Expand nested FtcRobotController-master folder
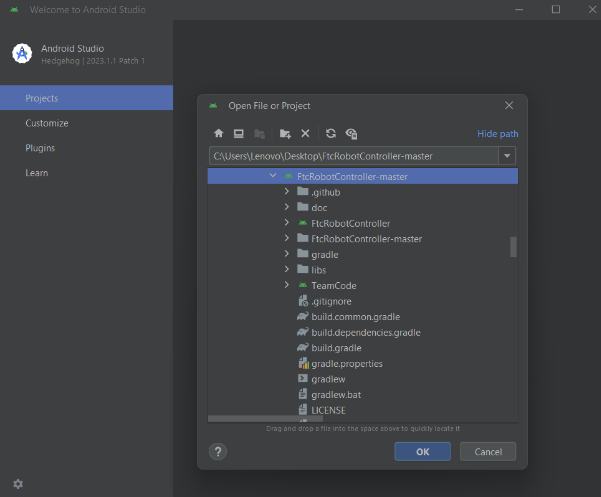Viewport: 601px width, 497px height. [x=287, y=238]
